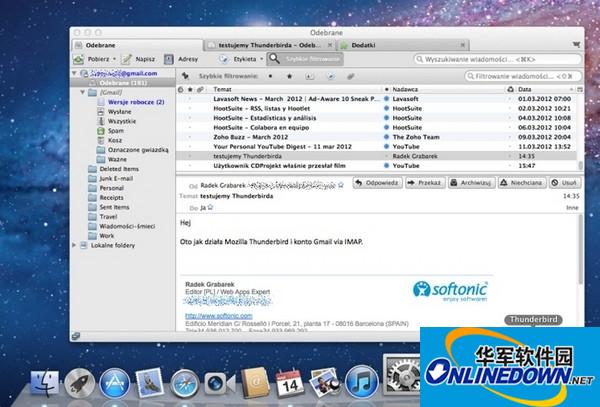Toggle read dot on HootSuite – Colabora en equipo
Viewport: 600px width, 407px height.
(x=386, y=127)
